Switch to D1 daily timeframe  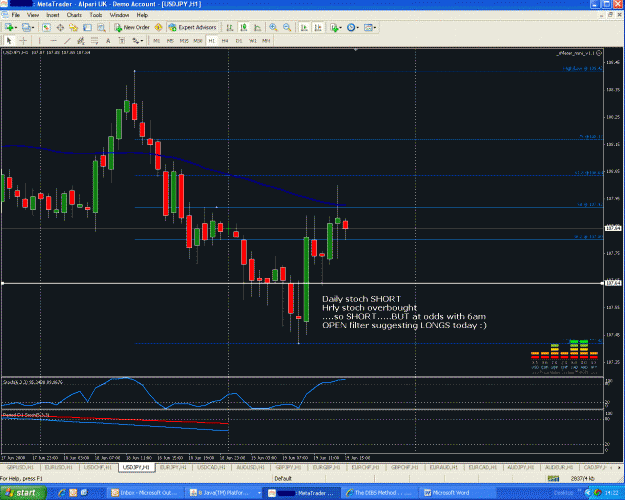239,41
